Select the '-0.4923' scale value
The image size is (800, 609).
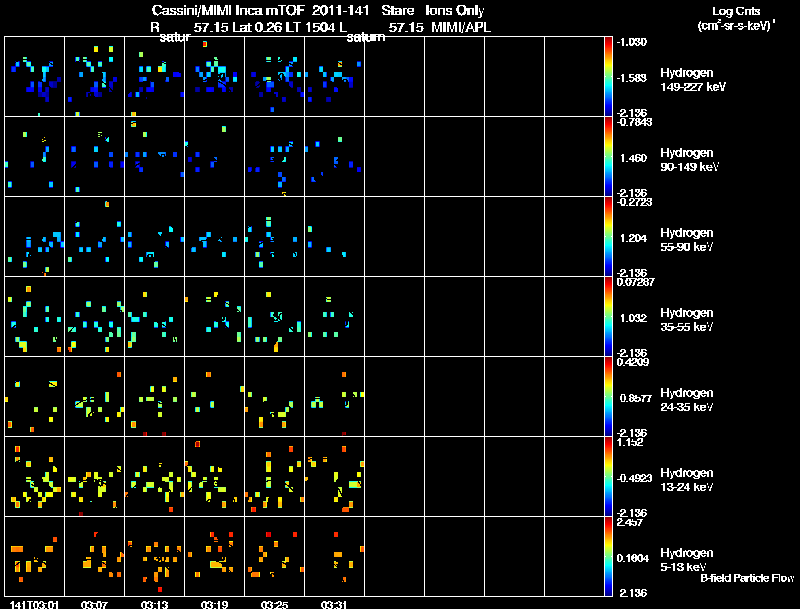pos(634,478)
